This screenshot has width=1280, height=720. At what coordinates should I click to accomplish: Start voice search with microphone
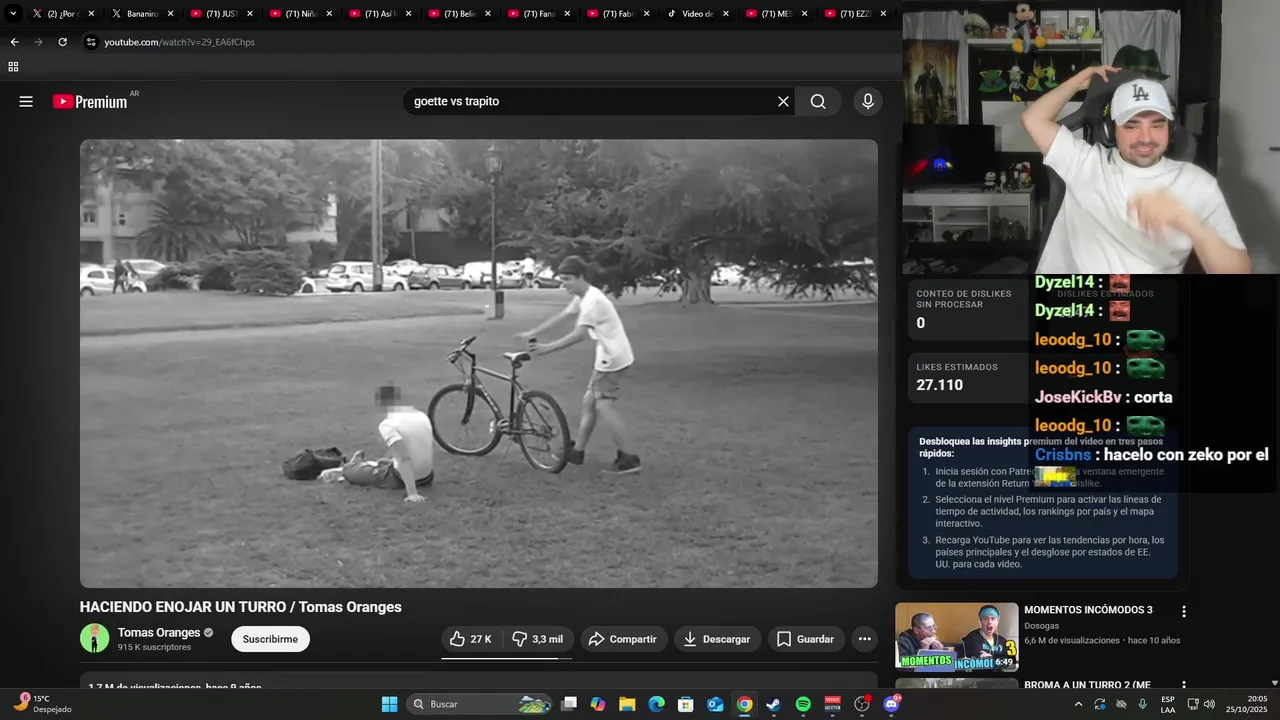point(867,101)
